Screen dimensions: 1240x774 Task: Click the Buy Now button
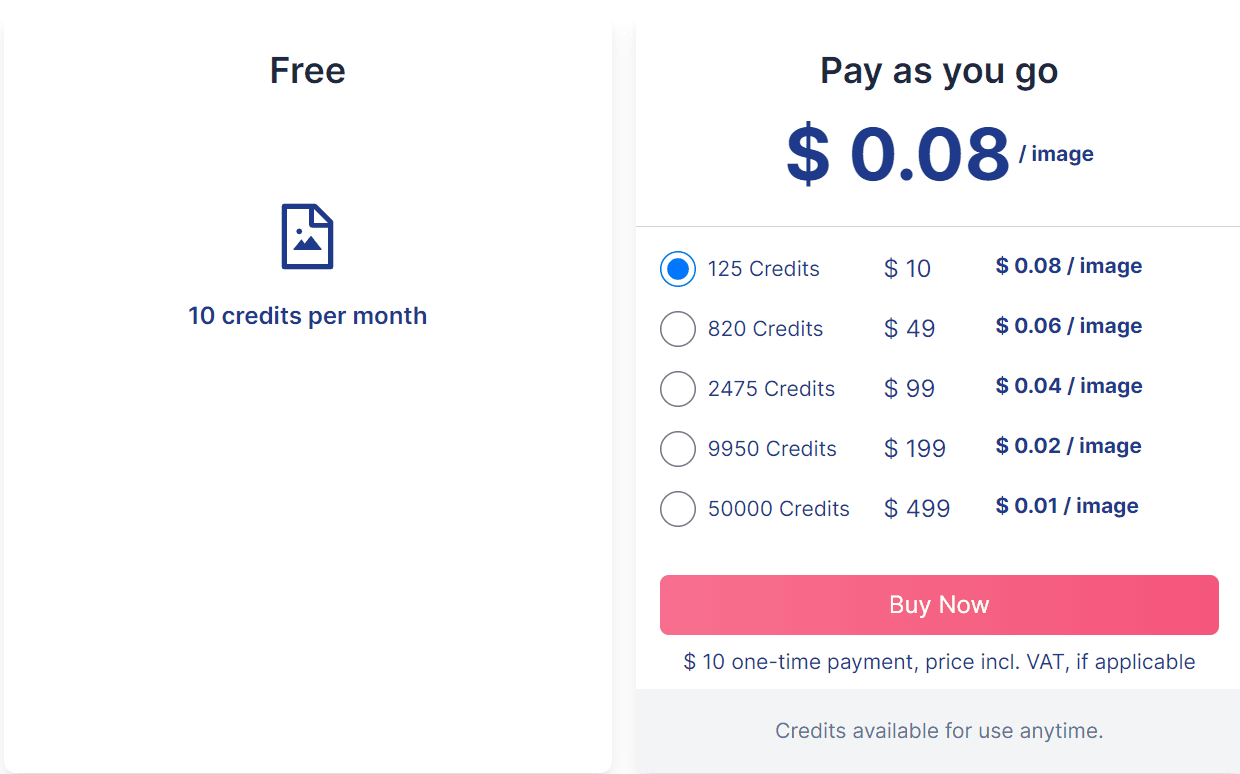[x=938, y=604]
